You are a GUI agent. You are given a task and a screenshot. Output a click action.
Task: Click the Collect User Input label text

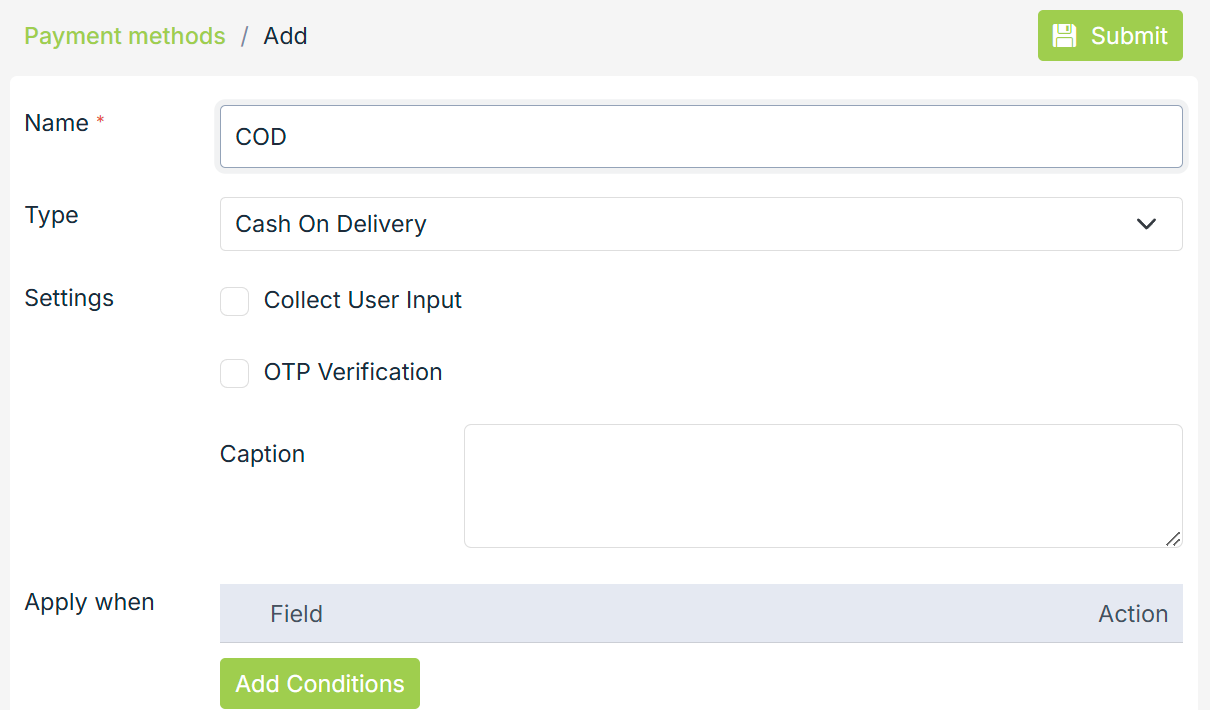pos(362,300)
